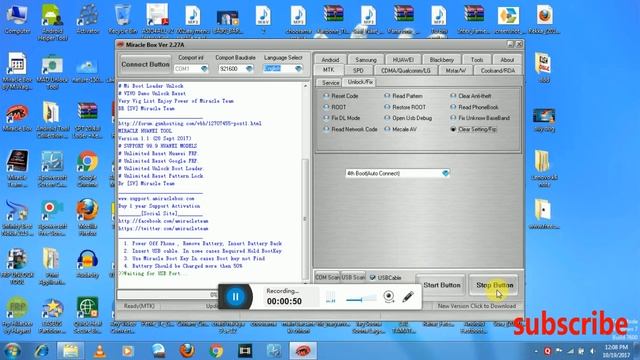Screen dimensions: 640x360
Task: Click New Version Click to Download link
Action: coord(476,306)
